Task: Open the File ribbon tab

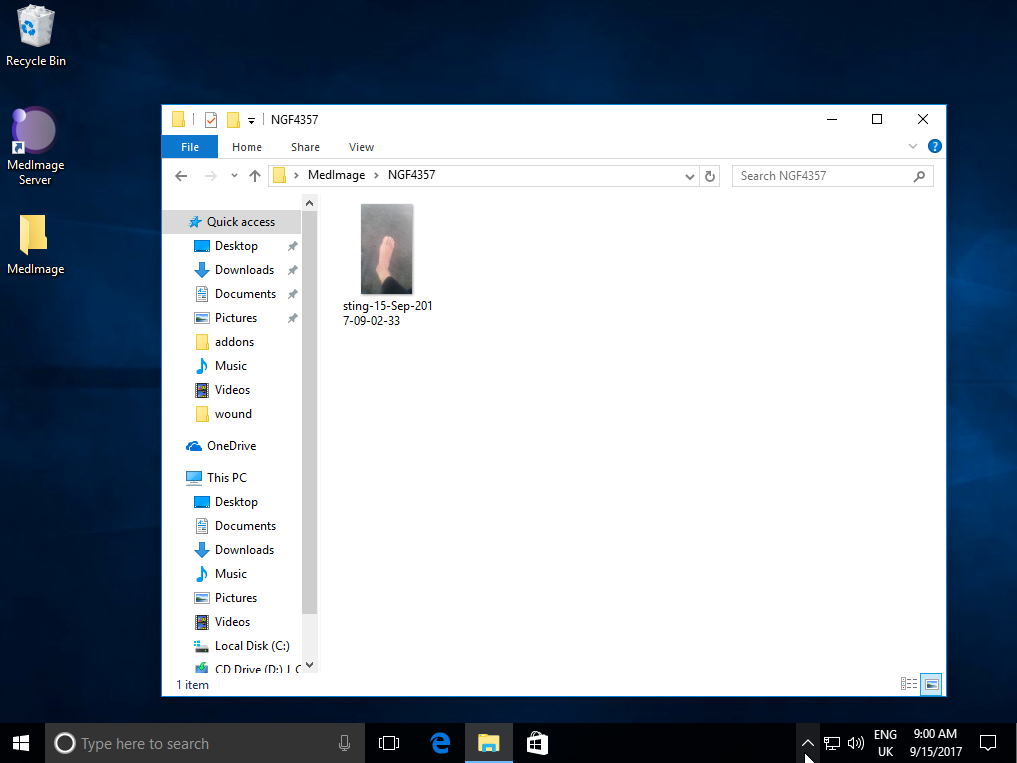Action: click(x=190, y=147)
